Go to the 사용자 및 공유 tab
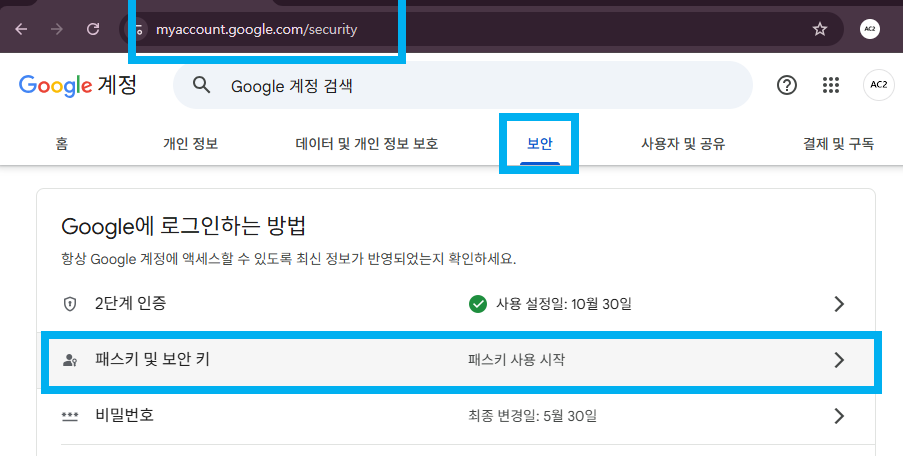 pos(683,143)
